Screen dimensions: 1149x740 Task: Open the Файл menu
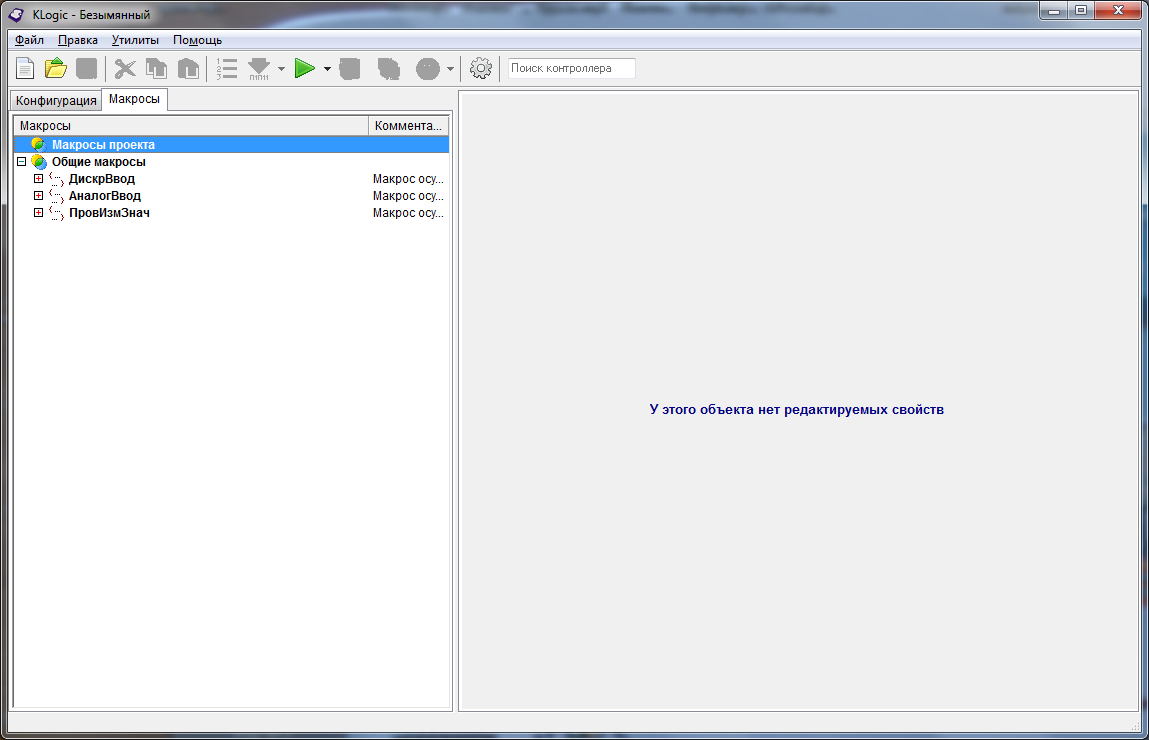click(29, 40)
